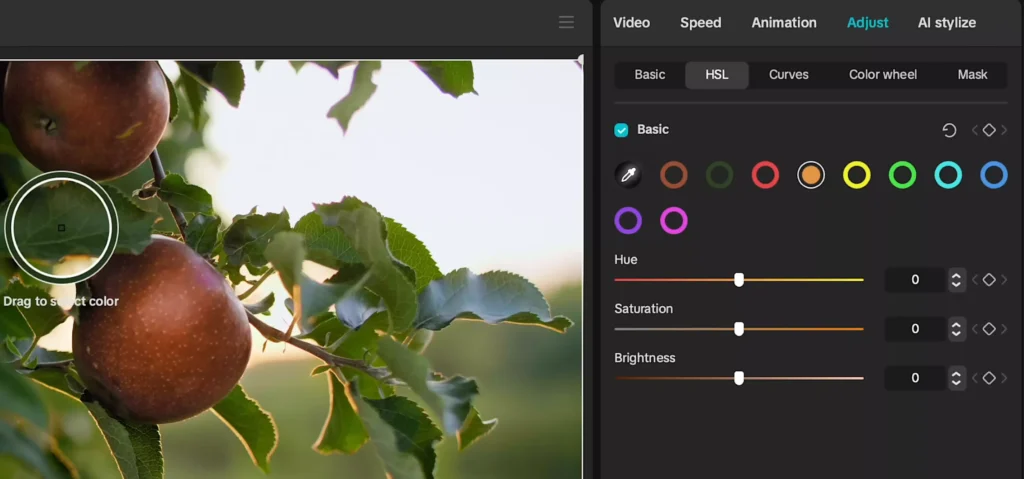Image resolution: width=1024 pixels, height=479 pixels.
Task: Click the Brightness value input field
Action: coord(916,378)
